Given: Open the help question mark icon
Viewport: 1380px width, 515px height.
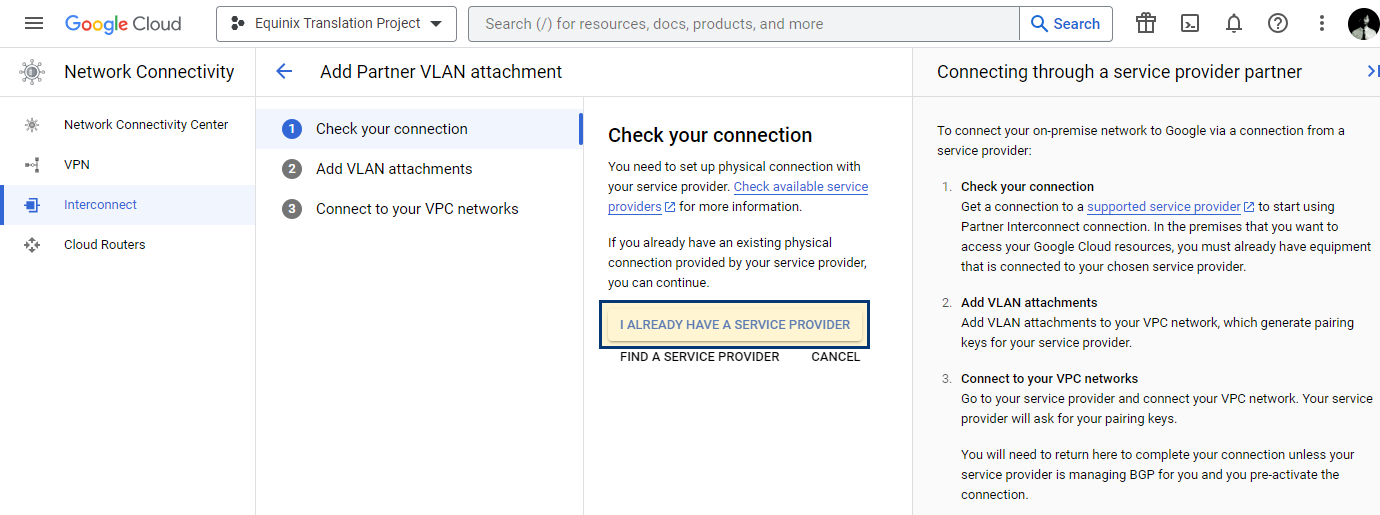Looking at the screenshot, I should coord(1278,24).
